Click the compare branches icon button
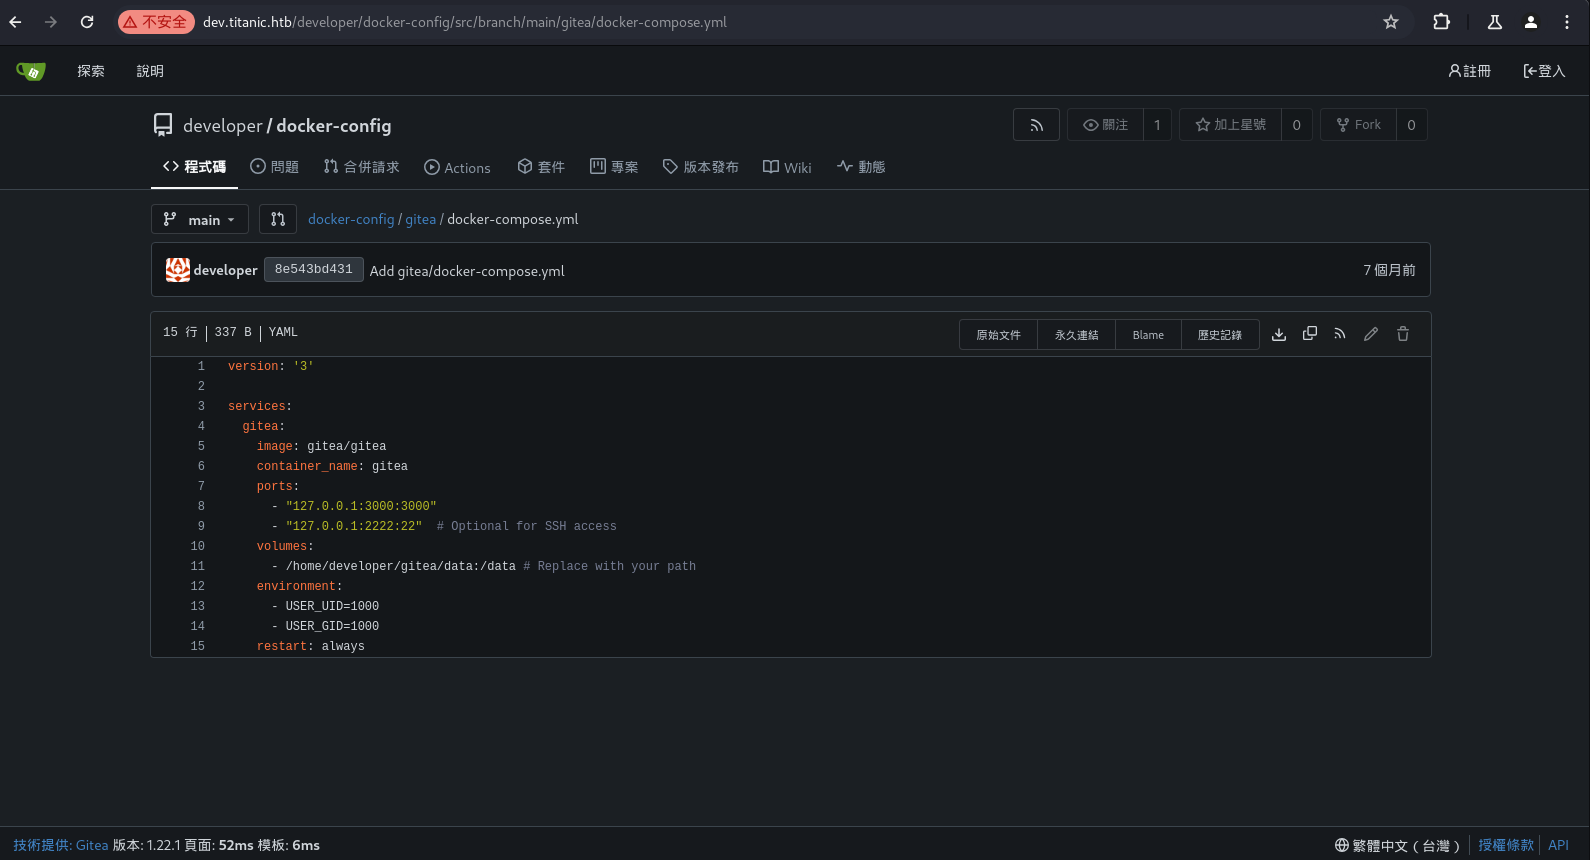1590x860 pixels. pos(278,219)
